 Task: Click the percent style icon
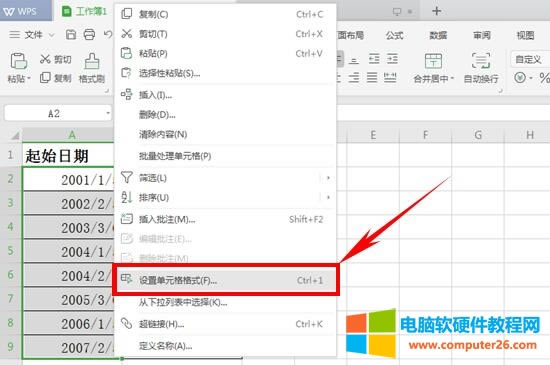(545, 77)
